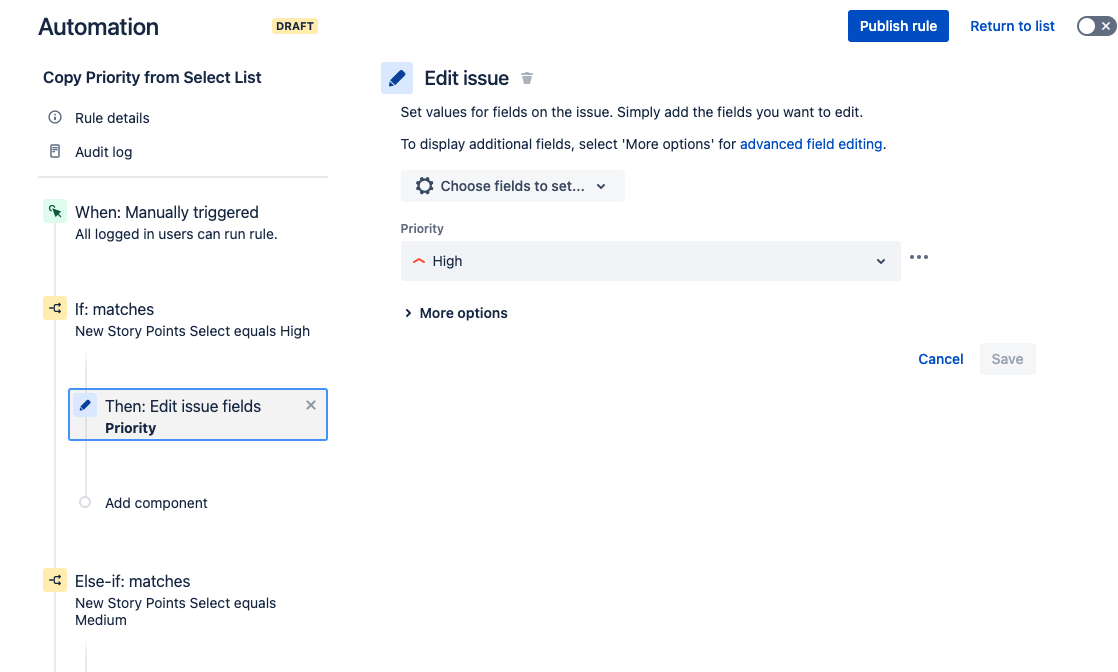1118x672 pixels.
Task: Click the gear icon in Choose fields to set
Action: 424,185
